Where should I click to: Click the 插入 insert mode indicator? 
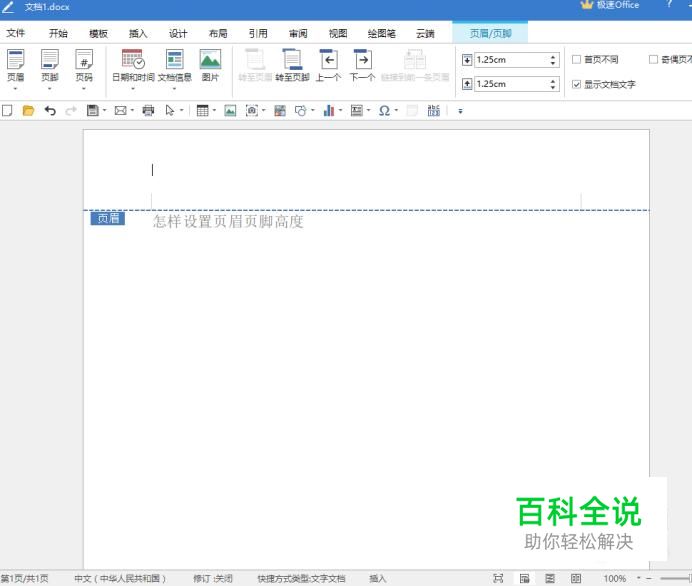[377, 578]
